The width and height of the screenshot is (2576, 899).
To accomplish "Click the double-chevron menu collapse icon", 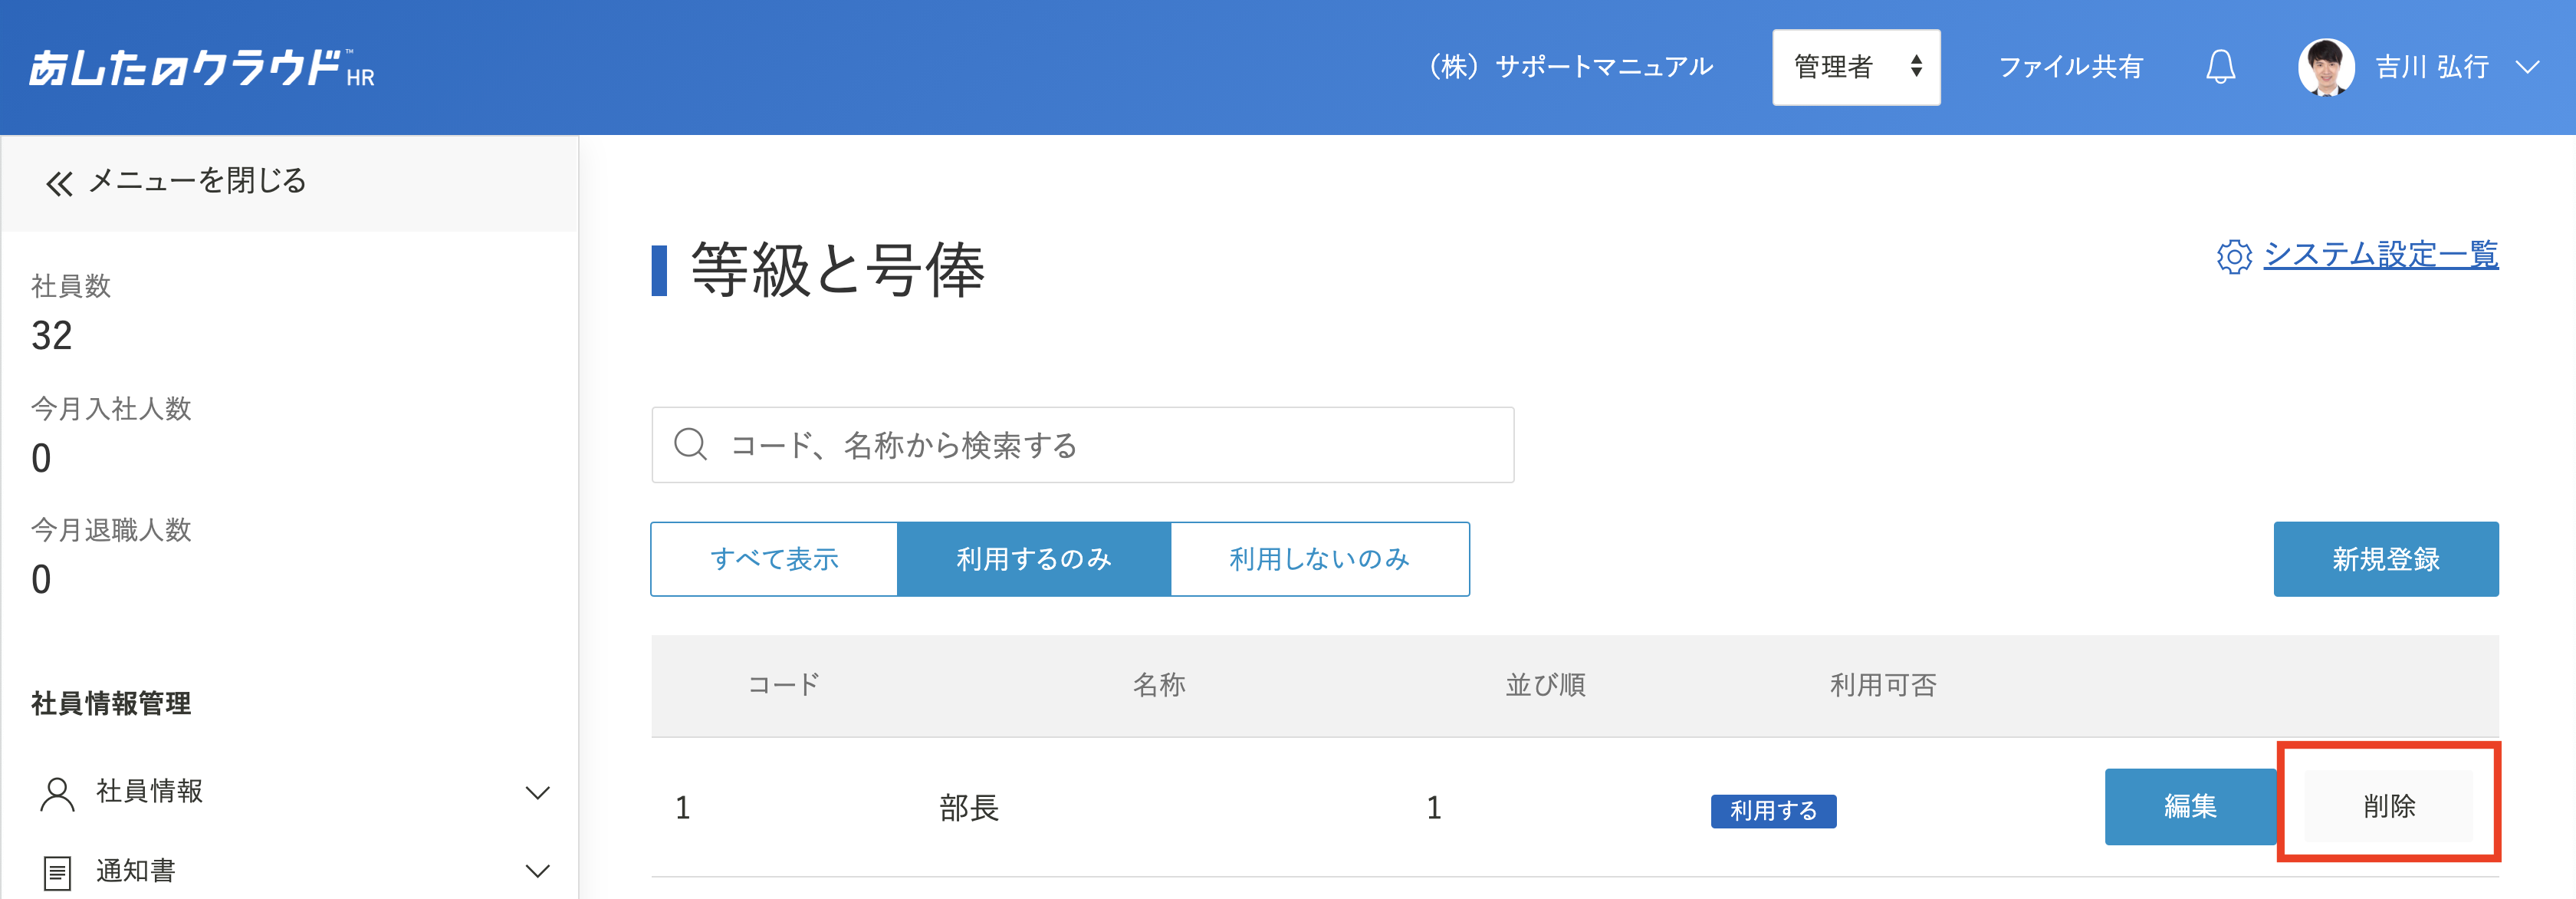I will 60,183.
